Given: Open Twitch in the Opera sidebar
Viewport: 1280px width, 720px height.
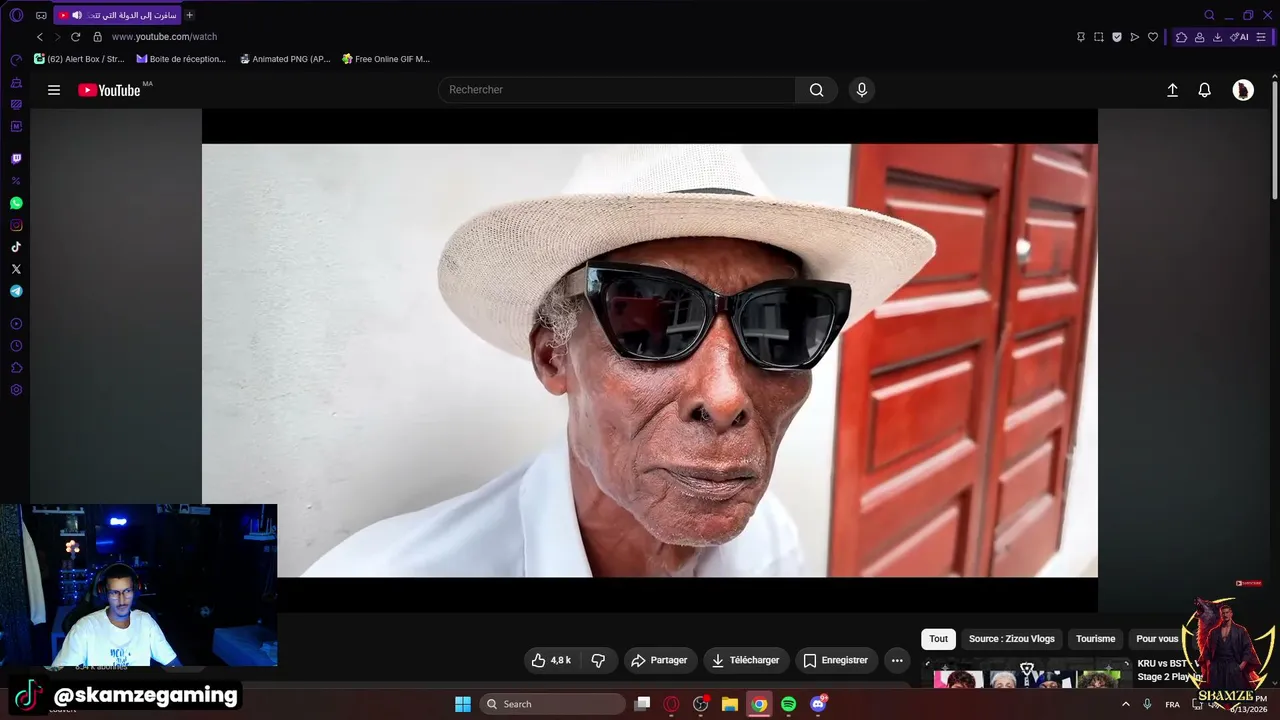Looking at the screenshot, I should click(x=16, y=159).
